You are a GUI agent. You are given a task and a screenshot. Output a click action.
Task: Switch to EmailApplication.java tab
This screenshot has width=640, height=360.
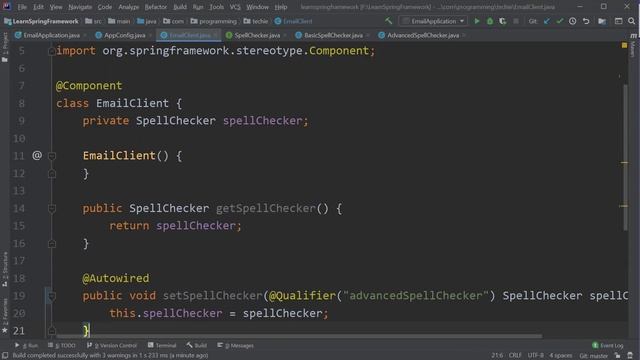point(51,35)
